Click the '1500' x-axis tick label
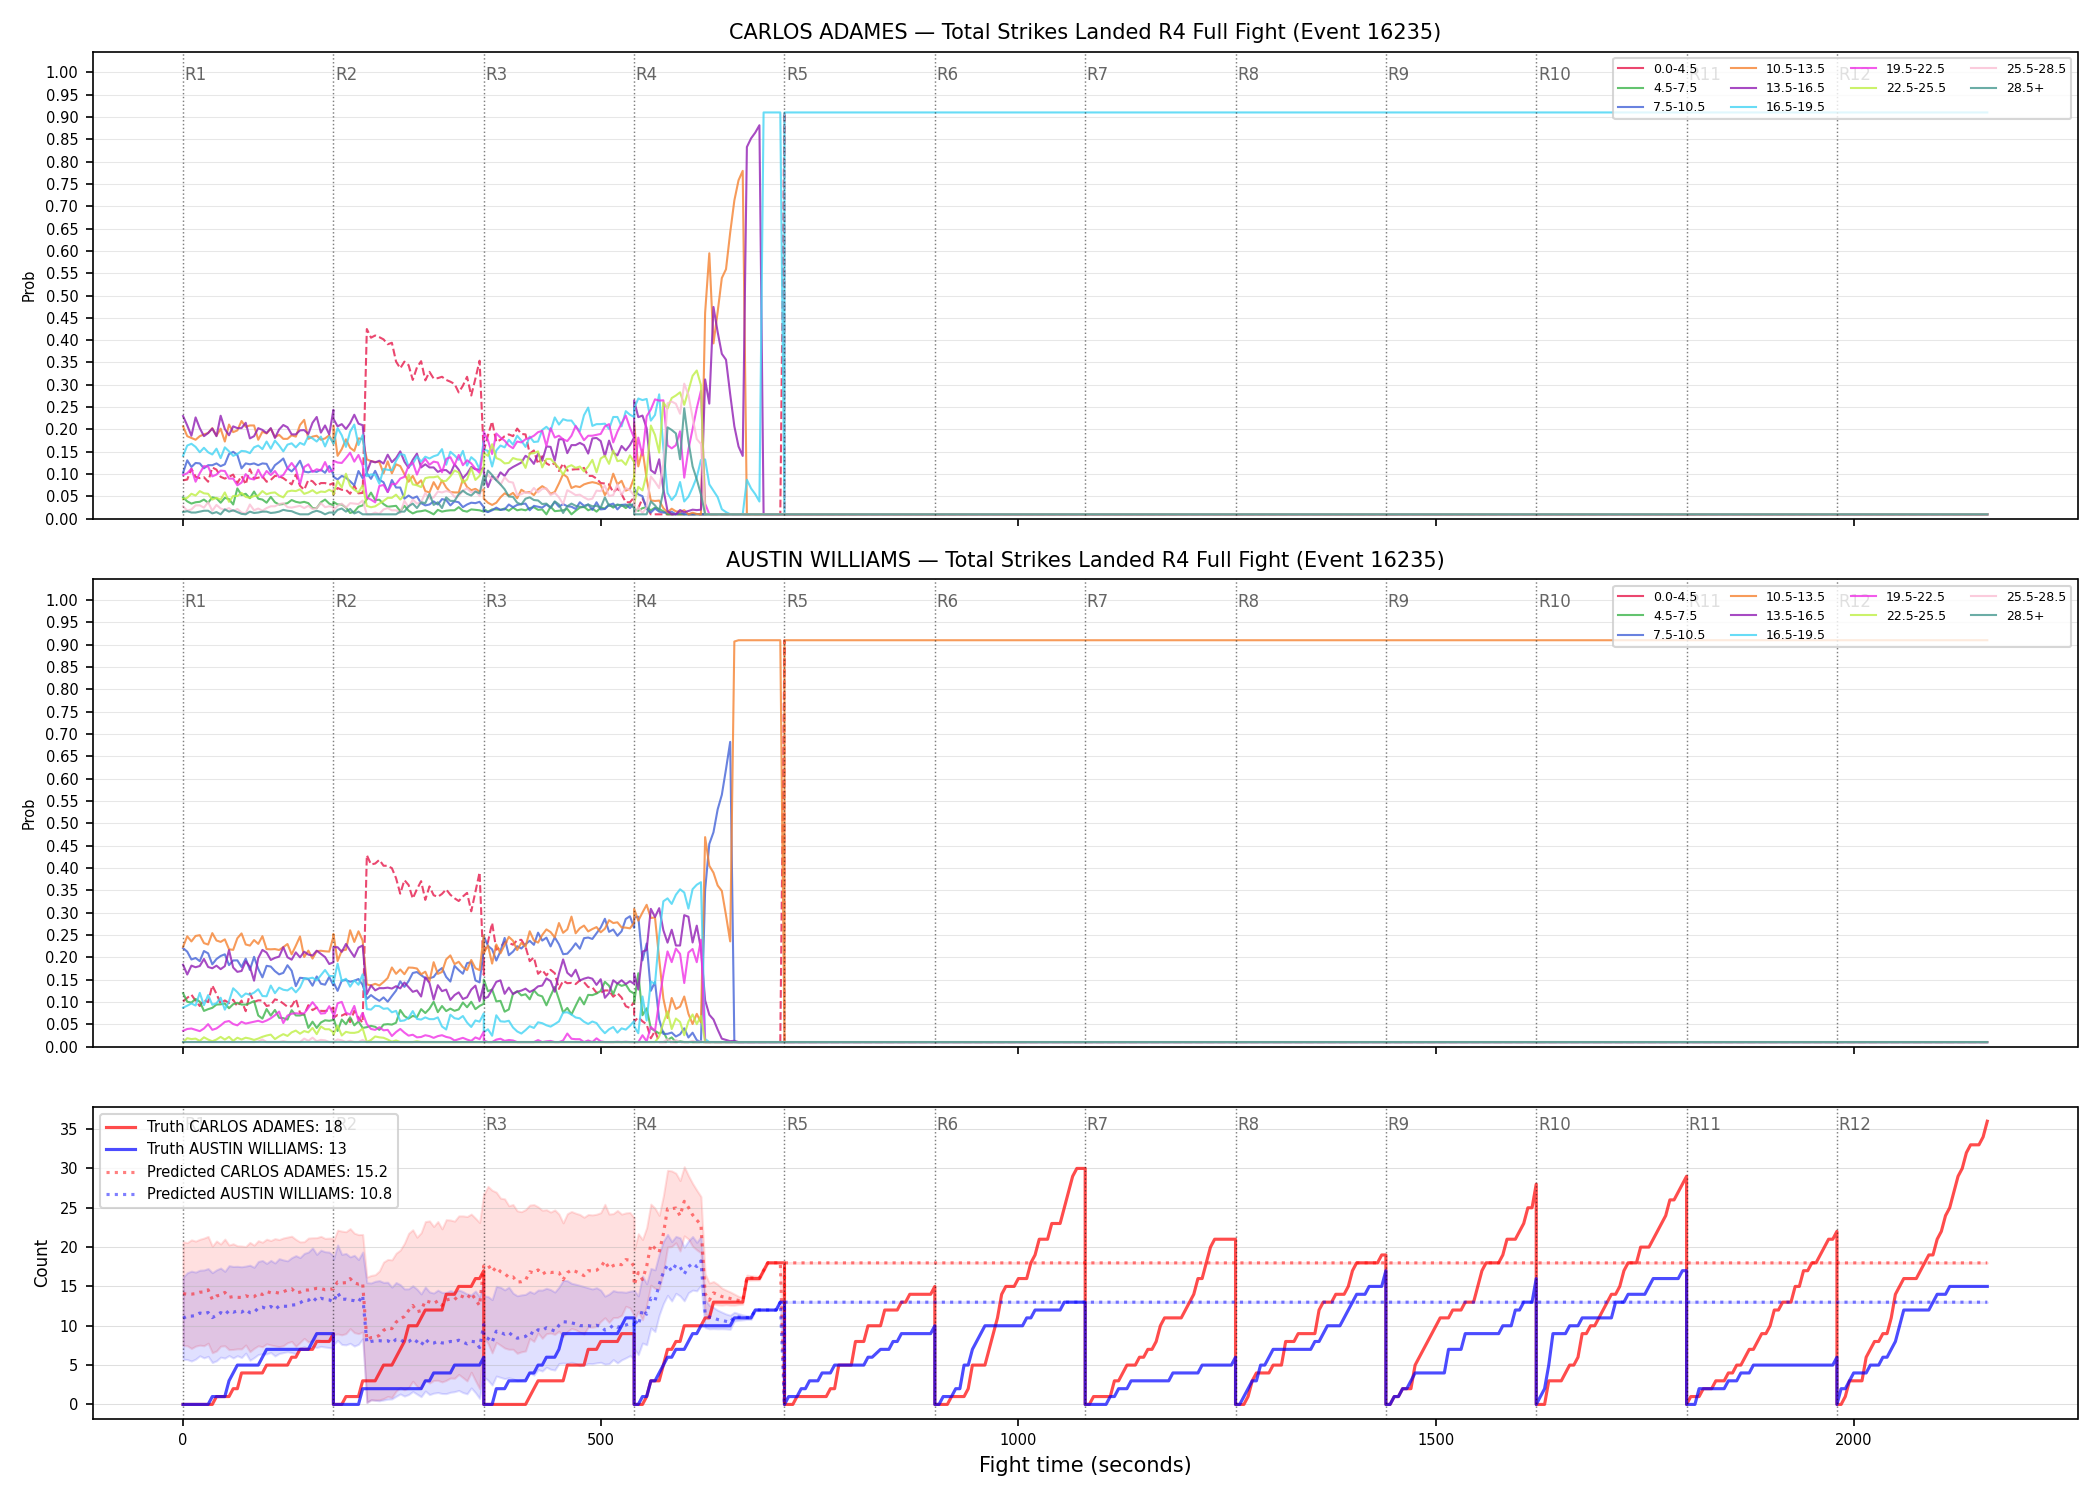 coord(1436,1440)
